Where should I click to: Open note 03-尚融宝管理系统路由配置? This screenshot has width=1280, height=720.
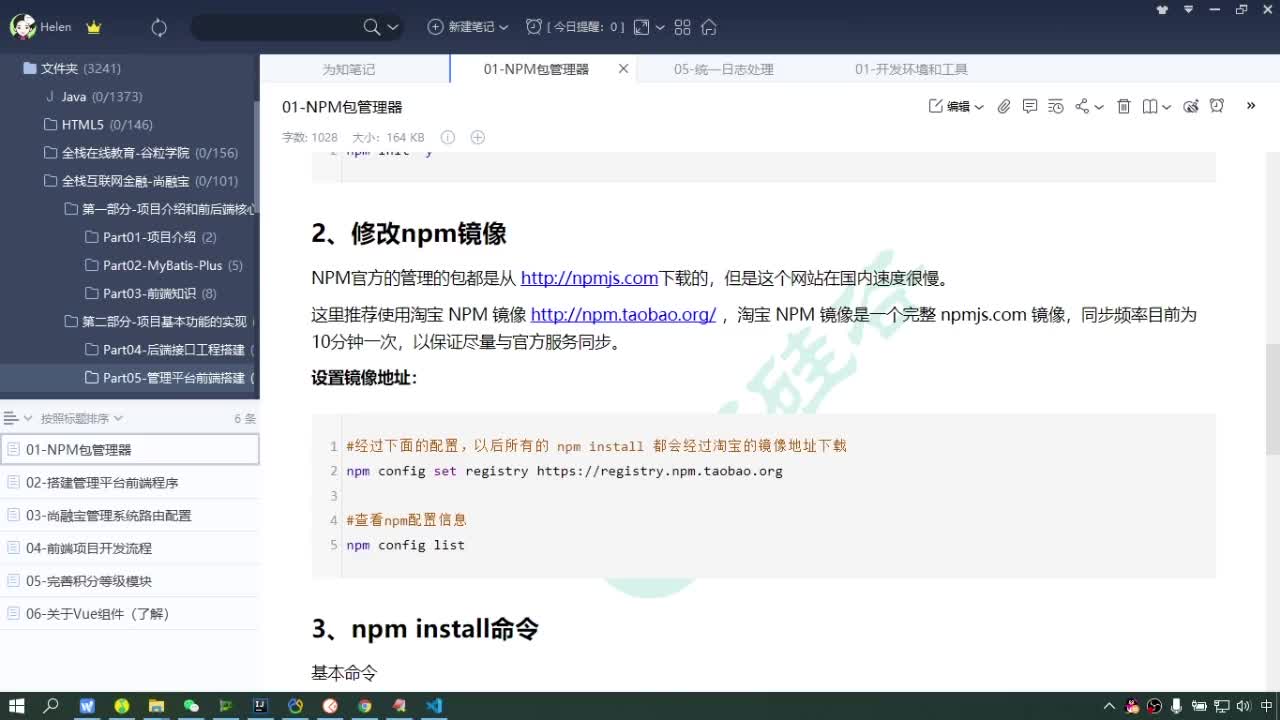tap(130, 515)
